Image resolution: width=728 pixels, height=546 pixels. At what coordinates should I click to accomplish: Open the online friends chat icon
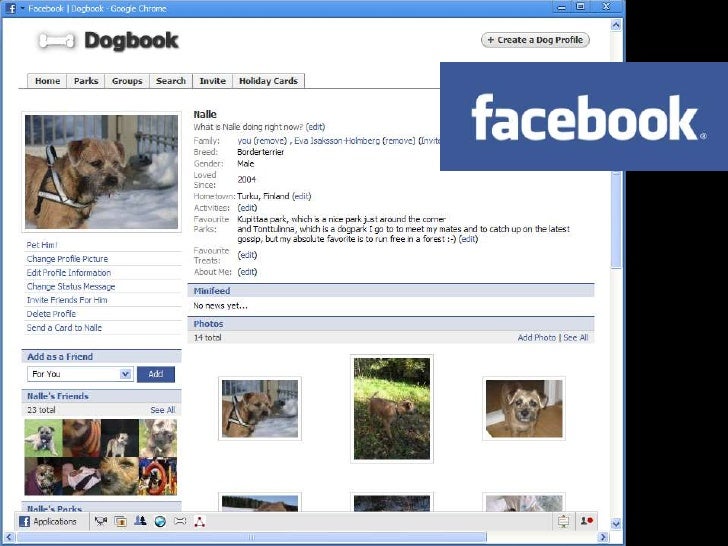(x=586, y=521)
